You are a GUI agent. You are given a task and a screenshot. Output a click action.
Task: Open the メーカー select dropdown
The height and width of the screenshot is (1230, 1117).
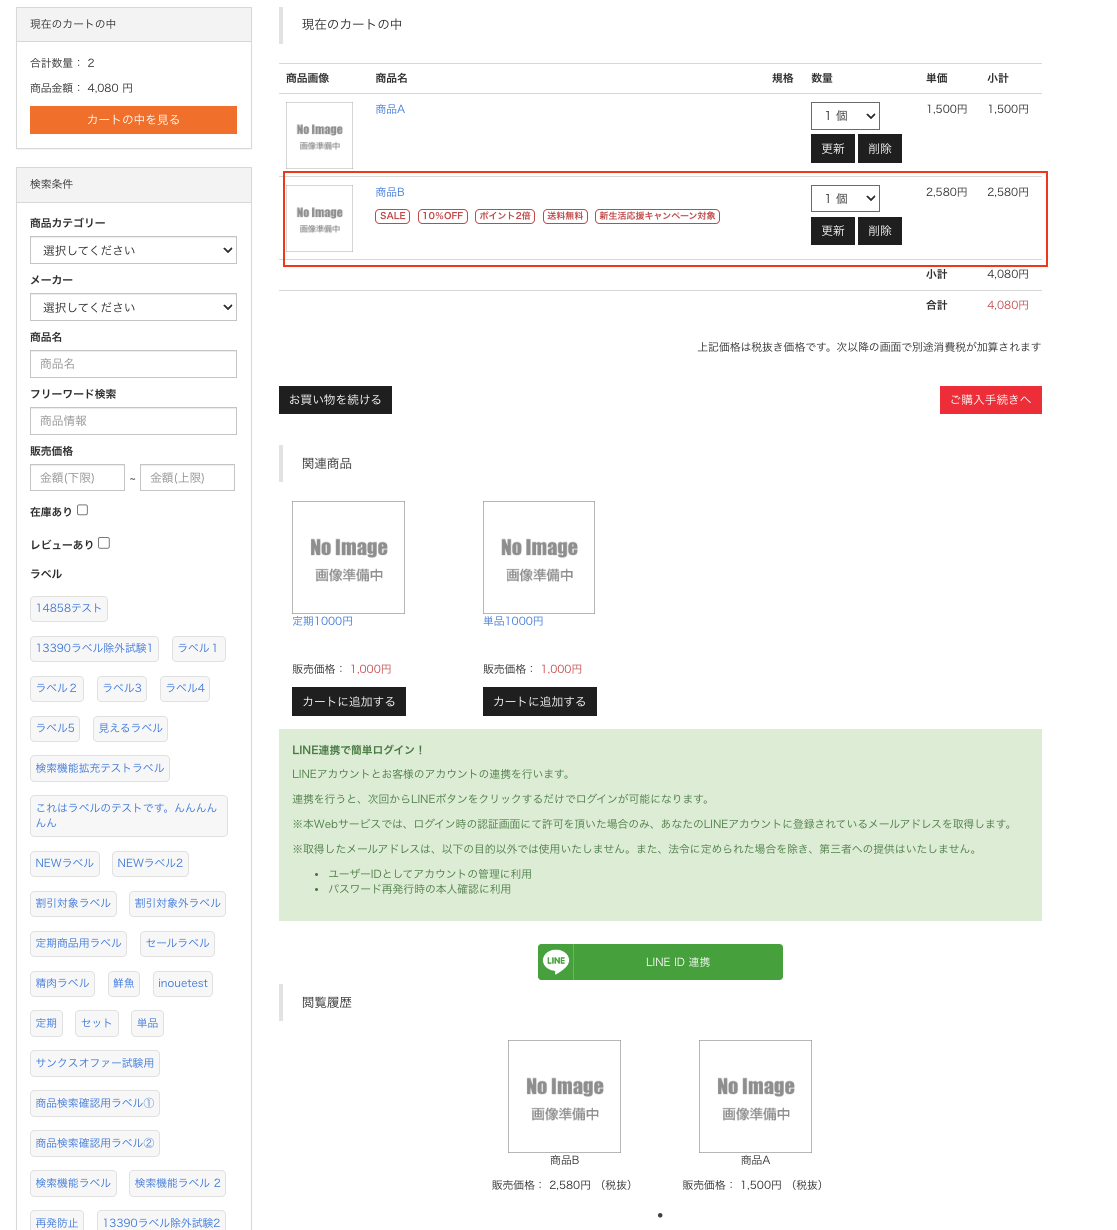[133, 307]
